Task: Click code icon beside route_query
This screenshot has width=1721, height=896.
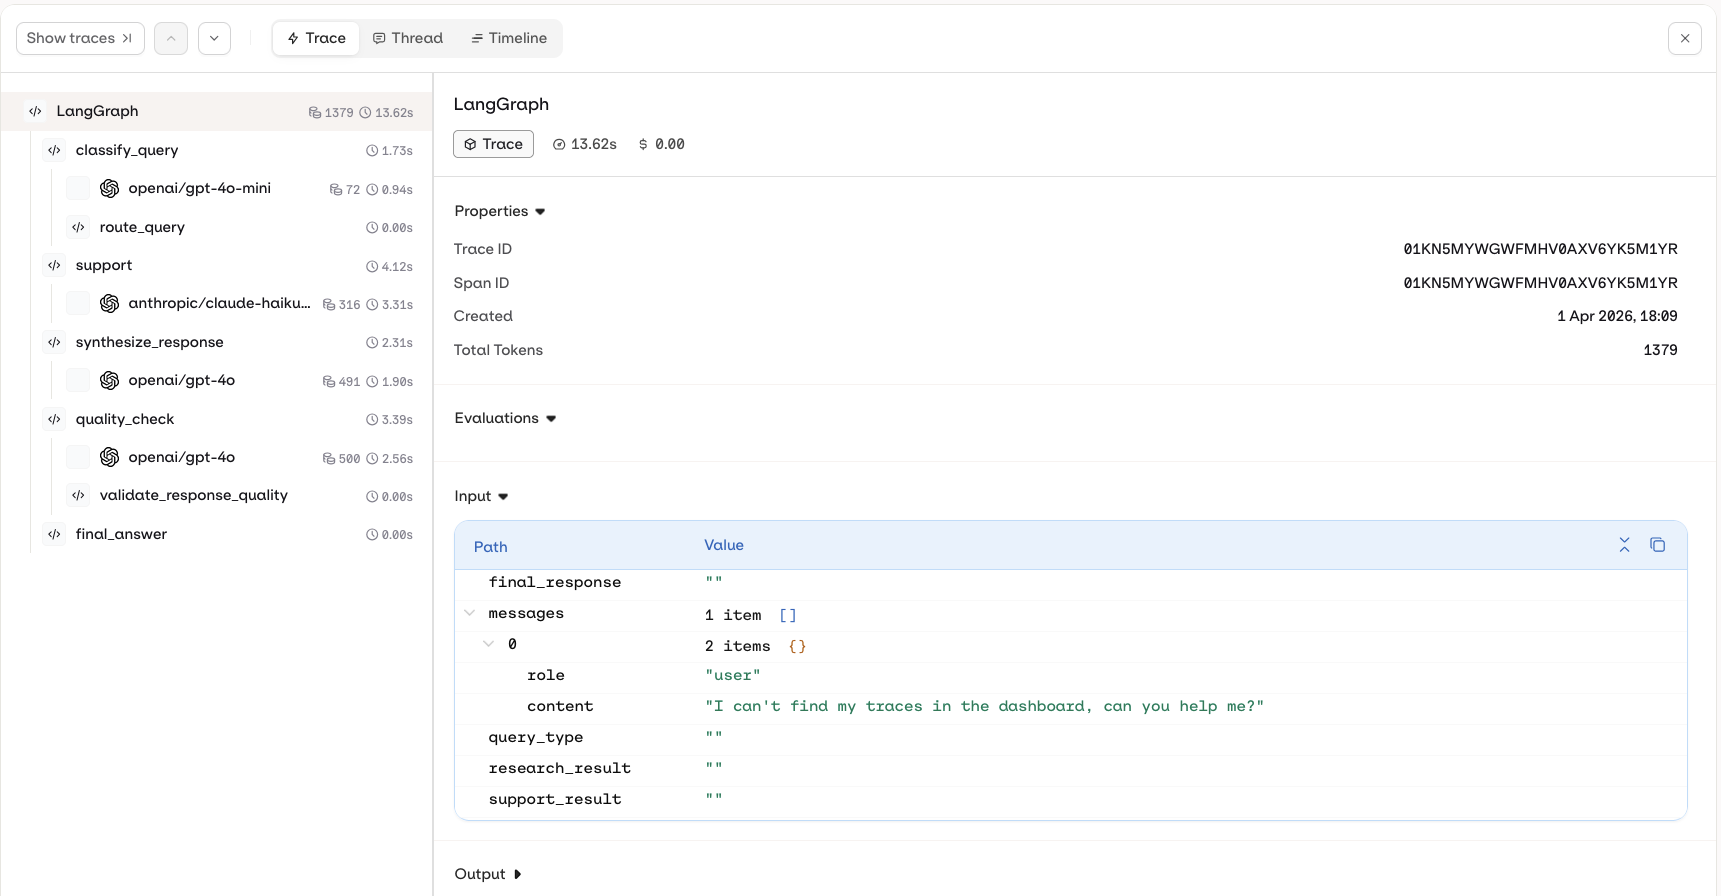Action: [x=78, y=227]
